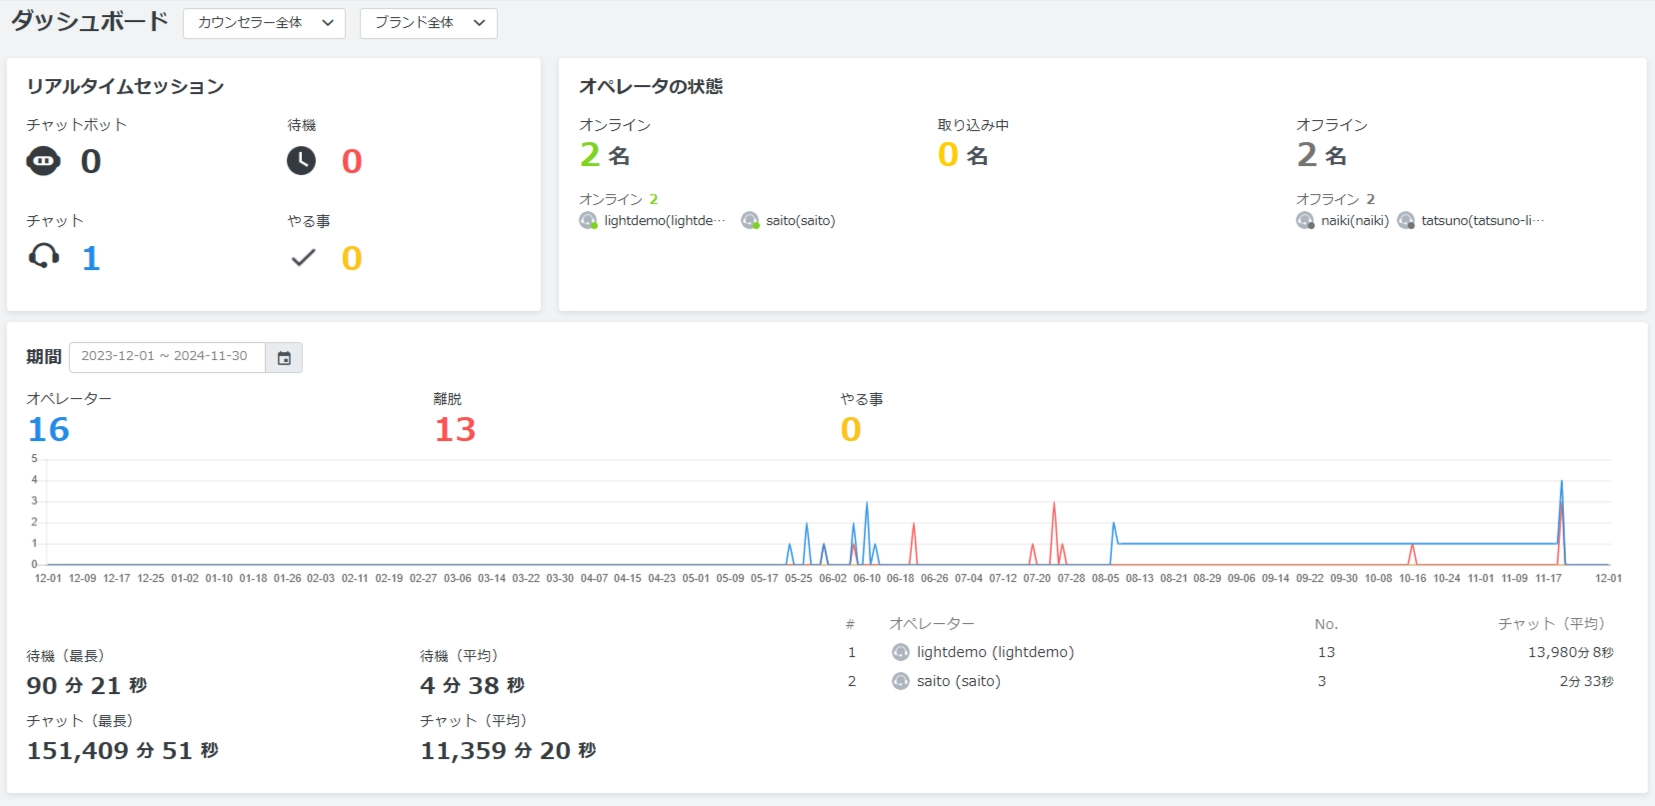Click the longest wait value 90 分 21 秒
The width and height of the screenshot is (1655, 806).
click(x=87, y=686)
